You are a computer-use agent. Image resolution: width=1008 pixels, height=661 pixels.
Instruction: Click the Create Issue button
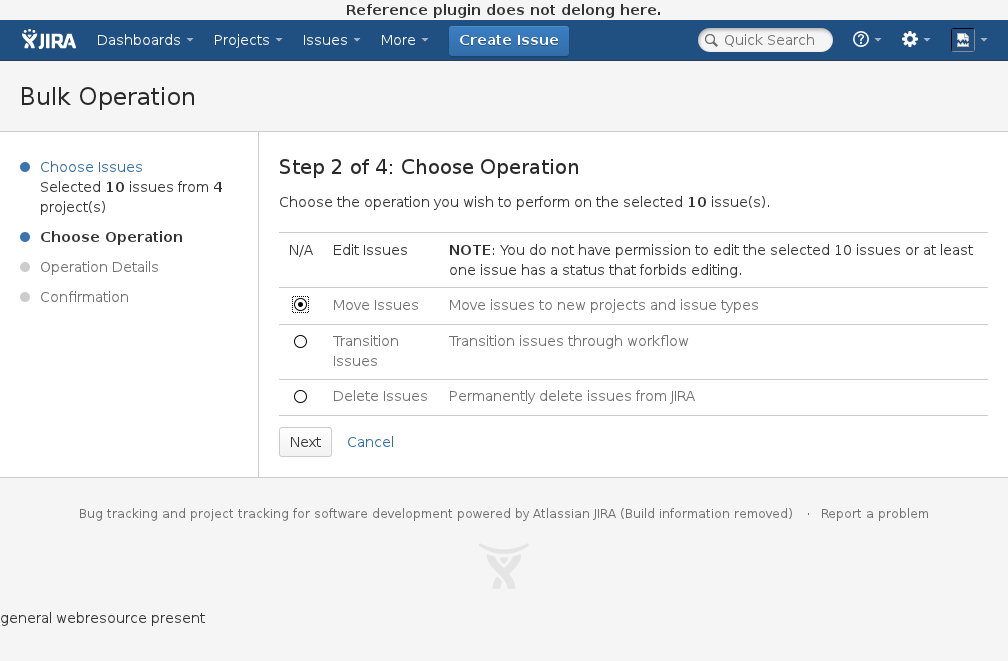point(508,40)
